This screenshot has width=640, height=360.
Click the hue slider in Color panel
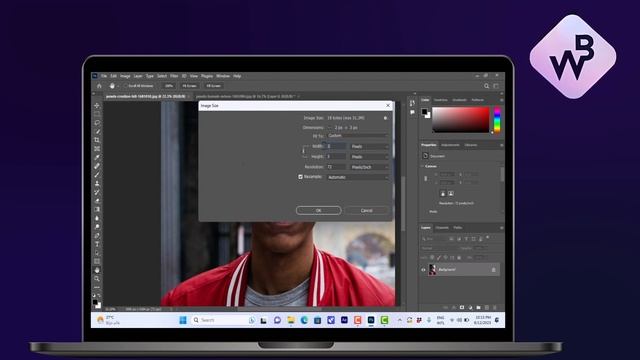coord(497,120)
